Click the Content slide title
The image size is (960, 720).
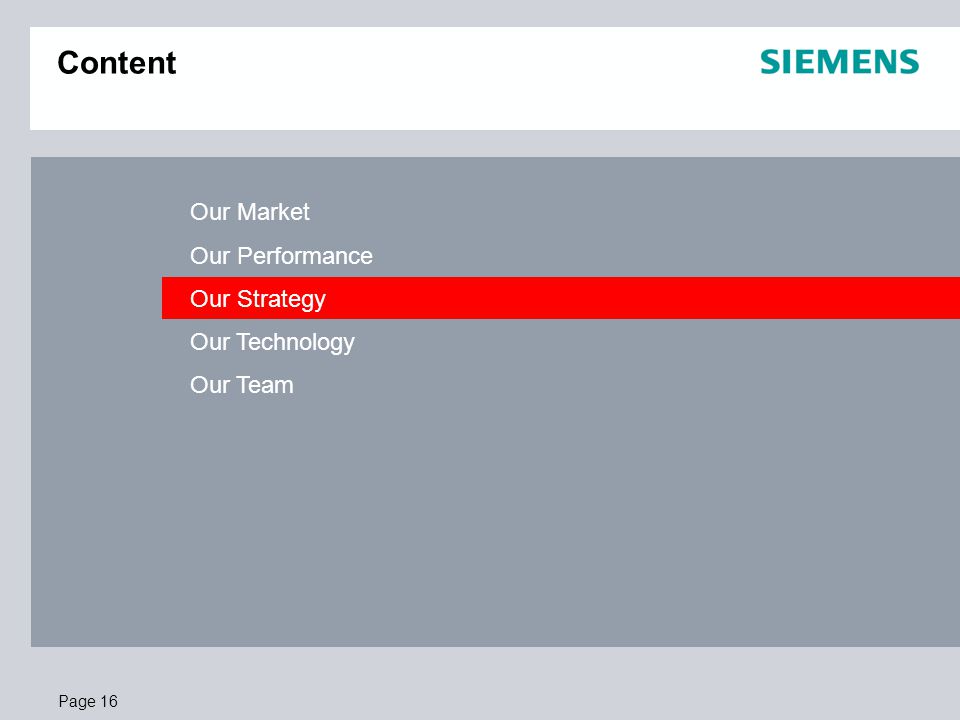[116, 63]
